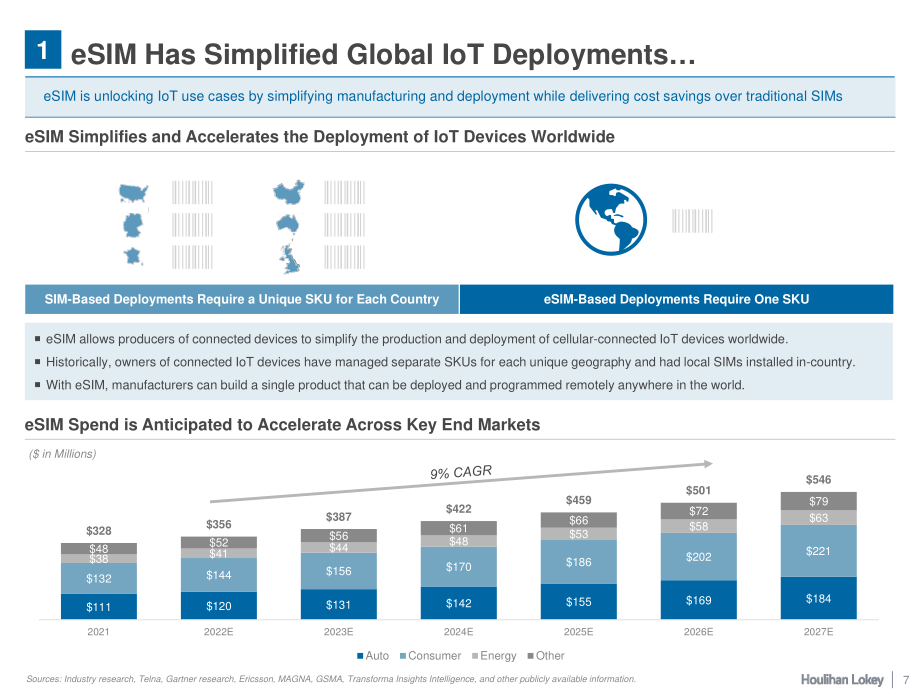Click the Other legend color swatch
Screen dimensions: 920x690
pos(531,656)
